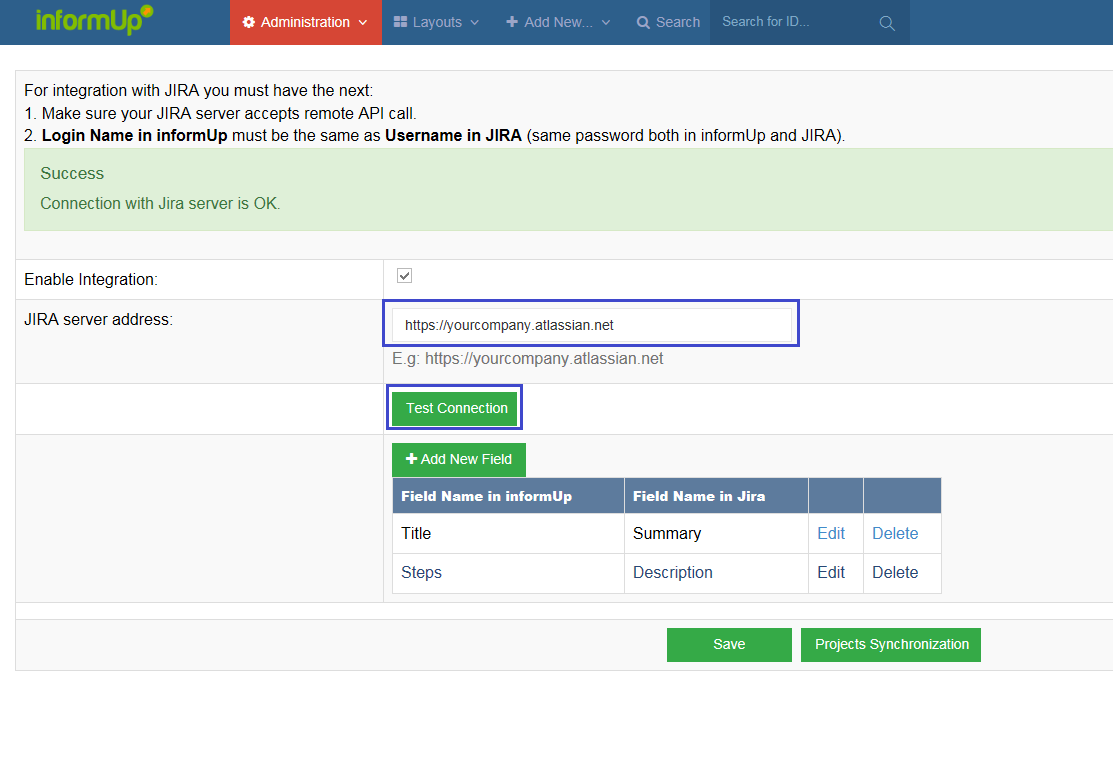The image size is (1113, 757).
Task: Click the example URL hint text
Action: click(x=527, y=359)
